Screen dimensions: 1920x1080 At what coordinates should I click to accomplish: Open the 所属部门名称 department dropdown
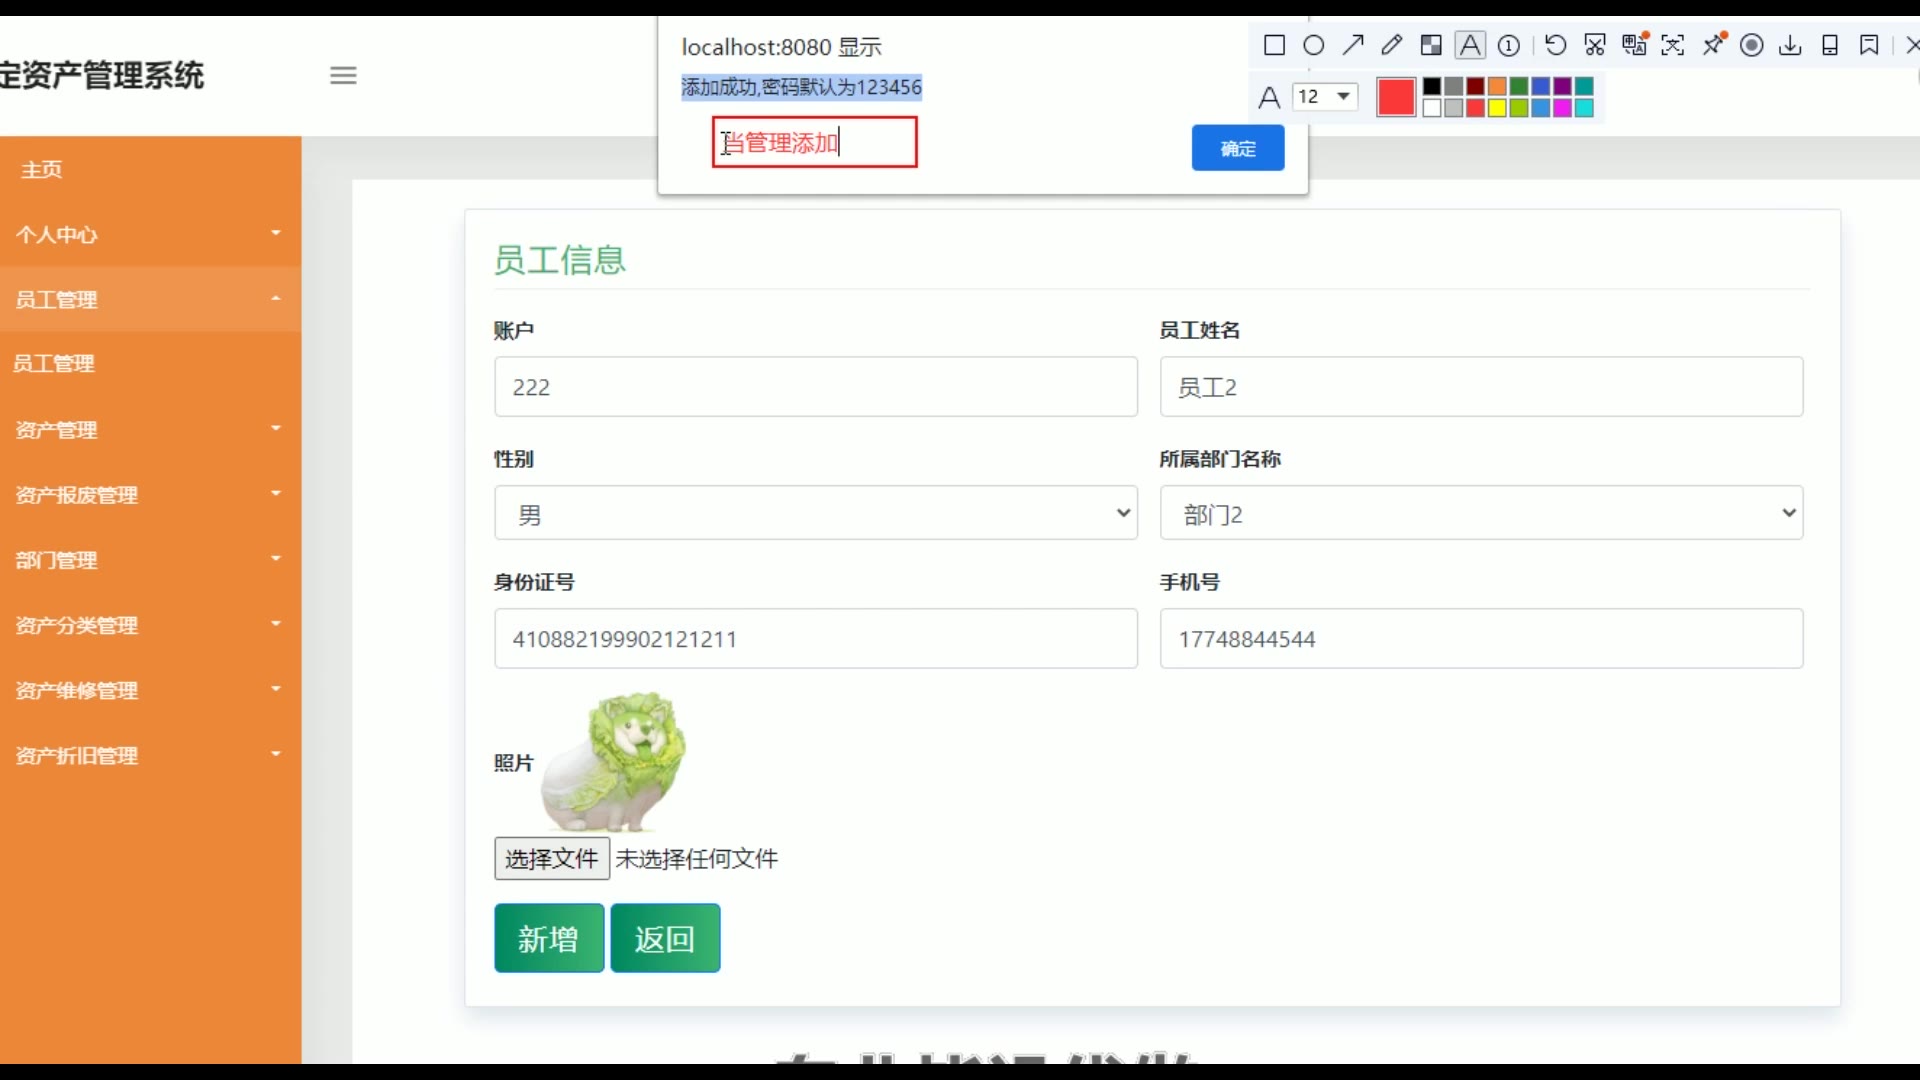[1481, 513]
